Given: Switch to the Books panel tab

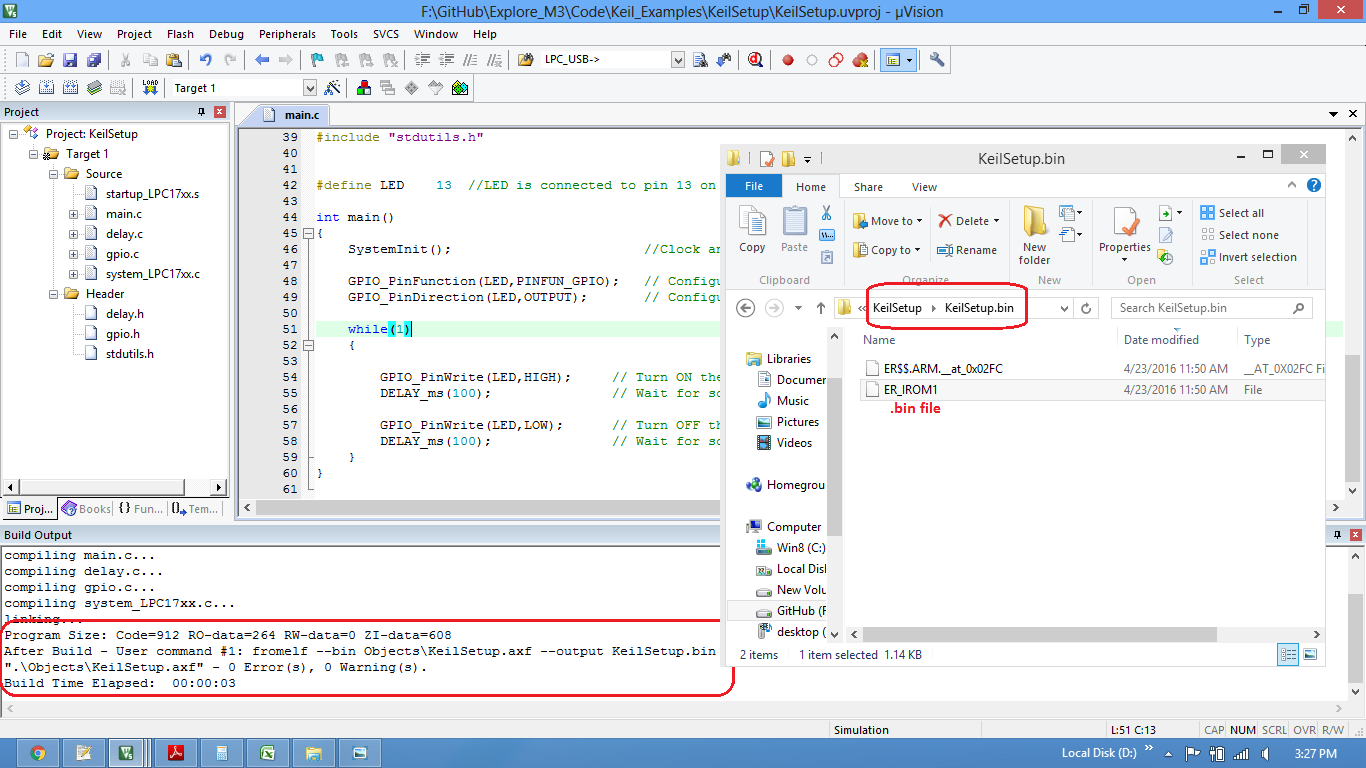Looking at the screenshot, I should 86,509.
